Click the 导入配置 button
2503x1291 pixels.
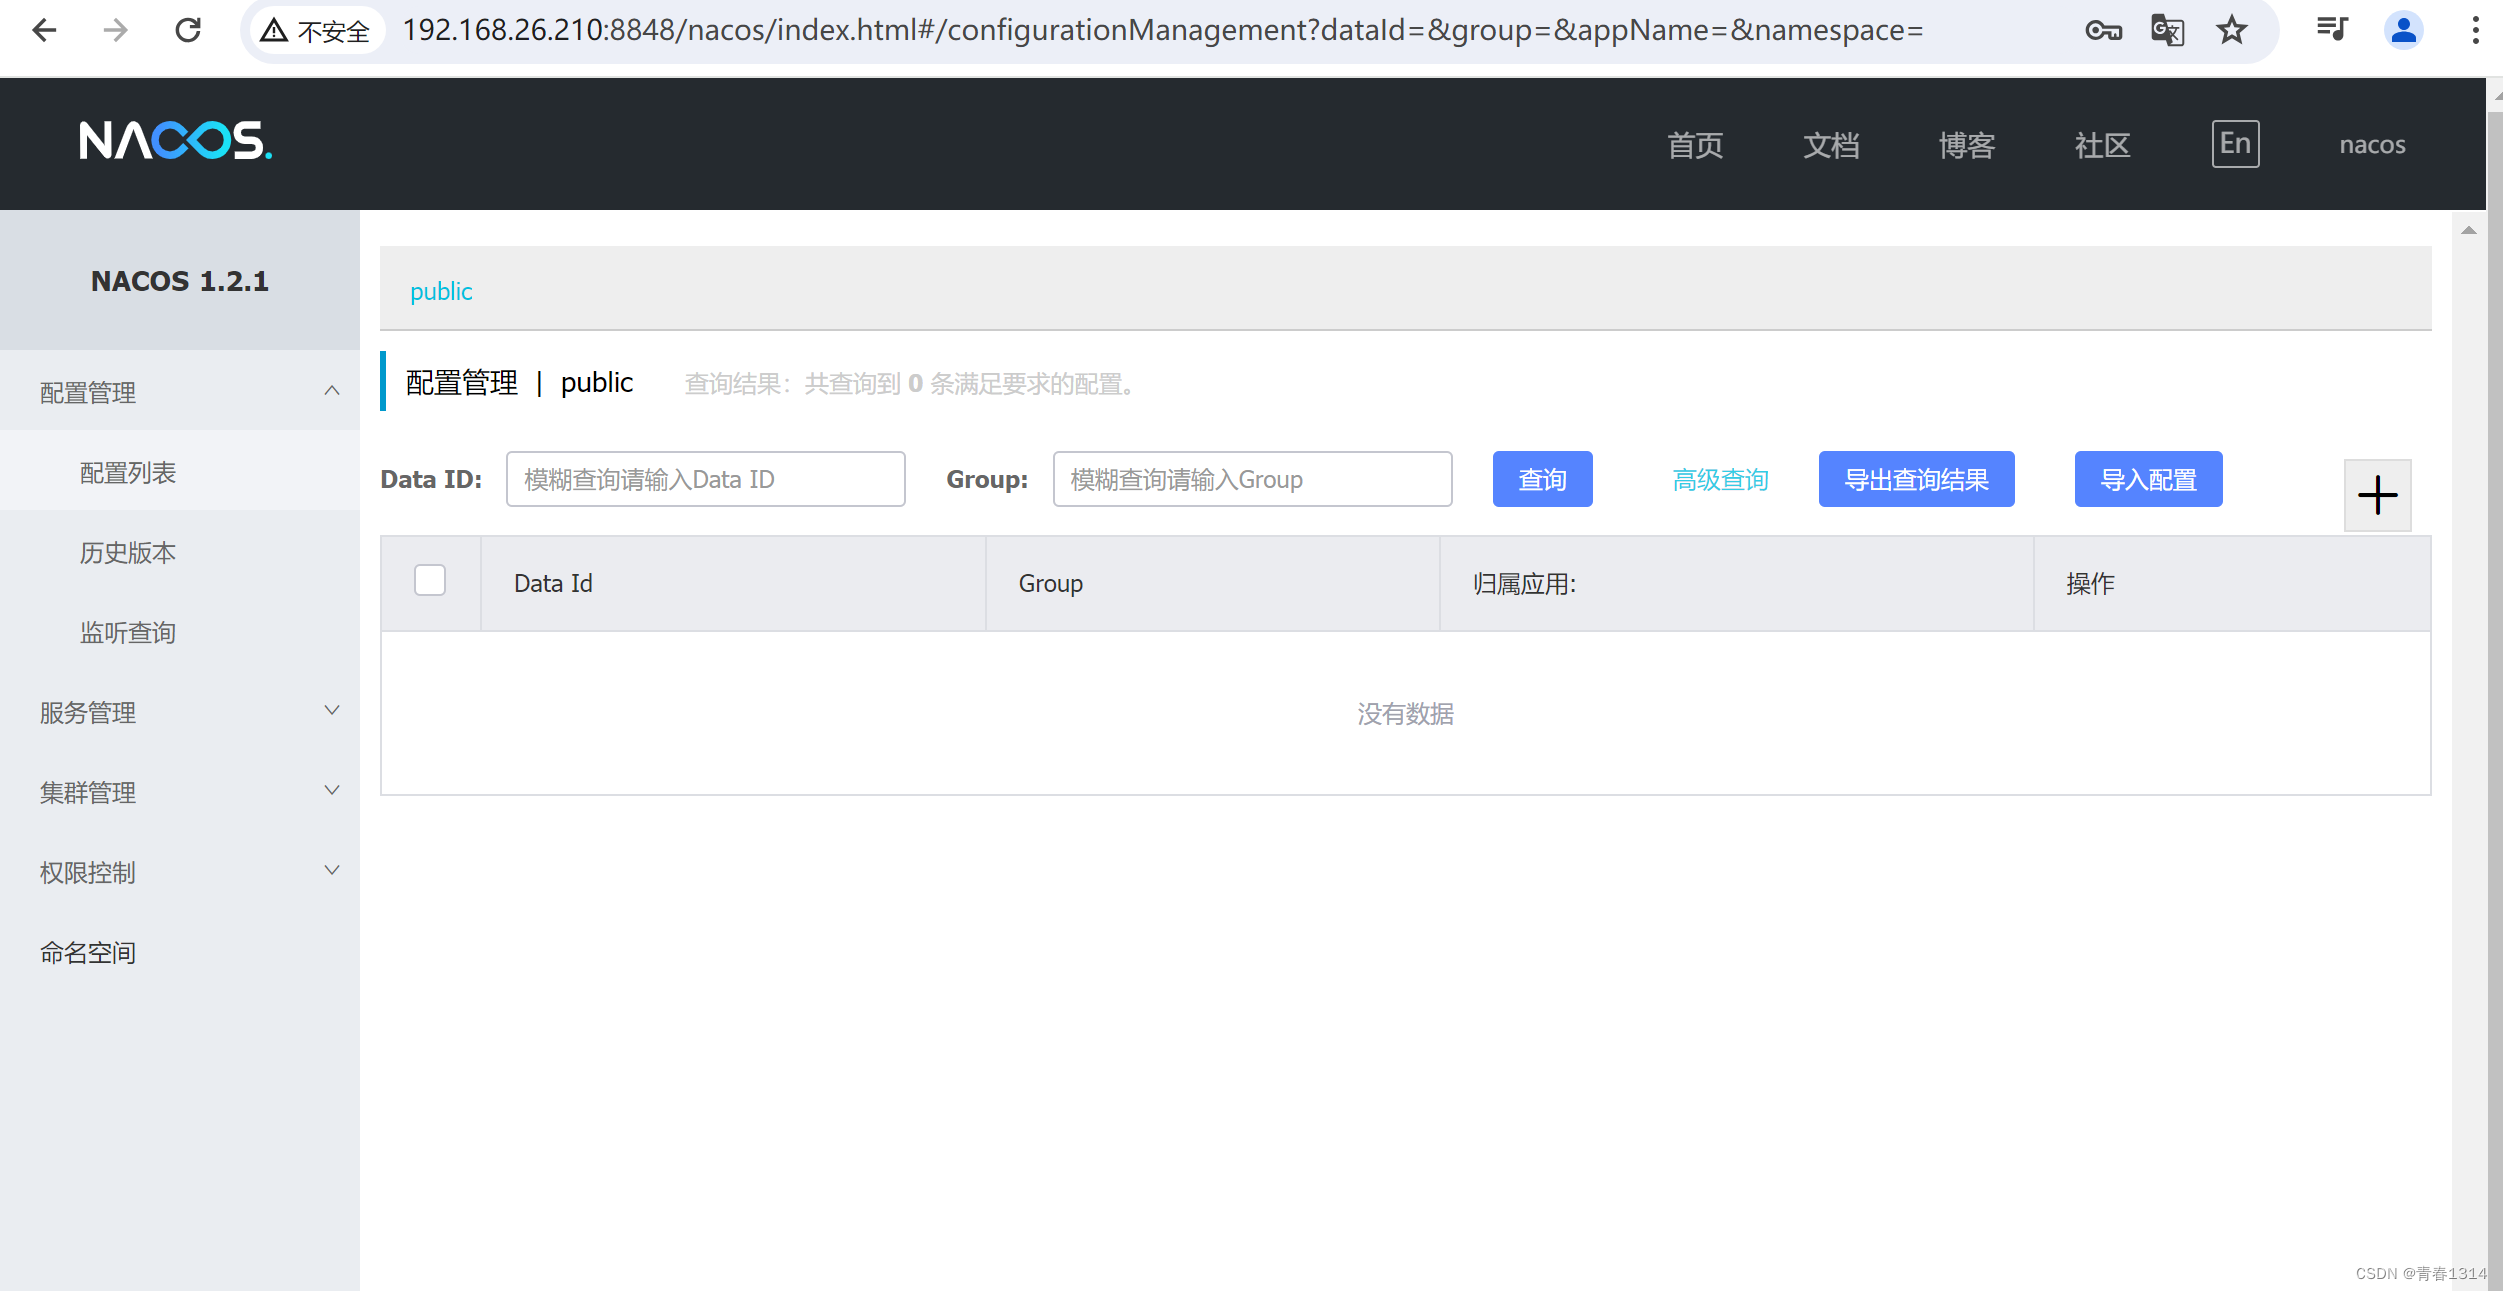2148,479
